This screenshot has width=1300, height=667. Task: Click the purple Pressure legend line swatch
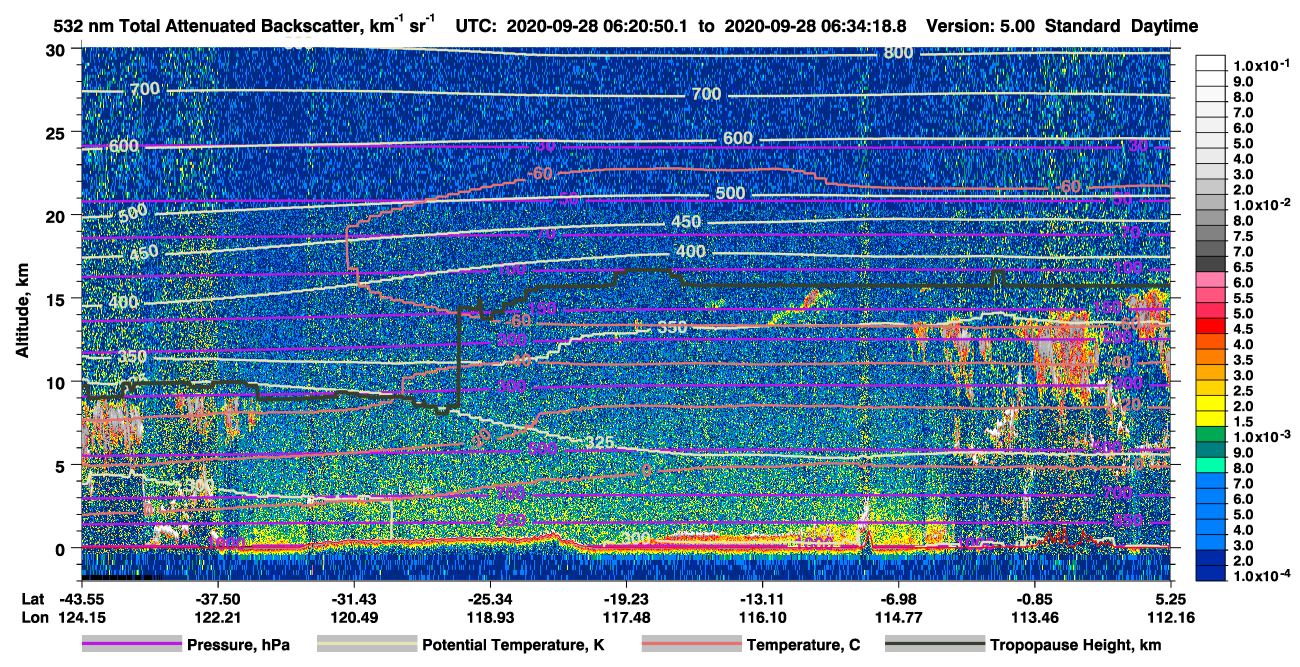(x=132, y=645)
